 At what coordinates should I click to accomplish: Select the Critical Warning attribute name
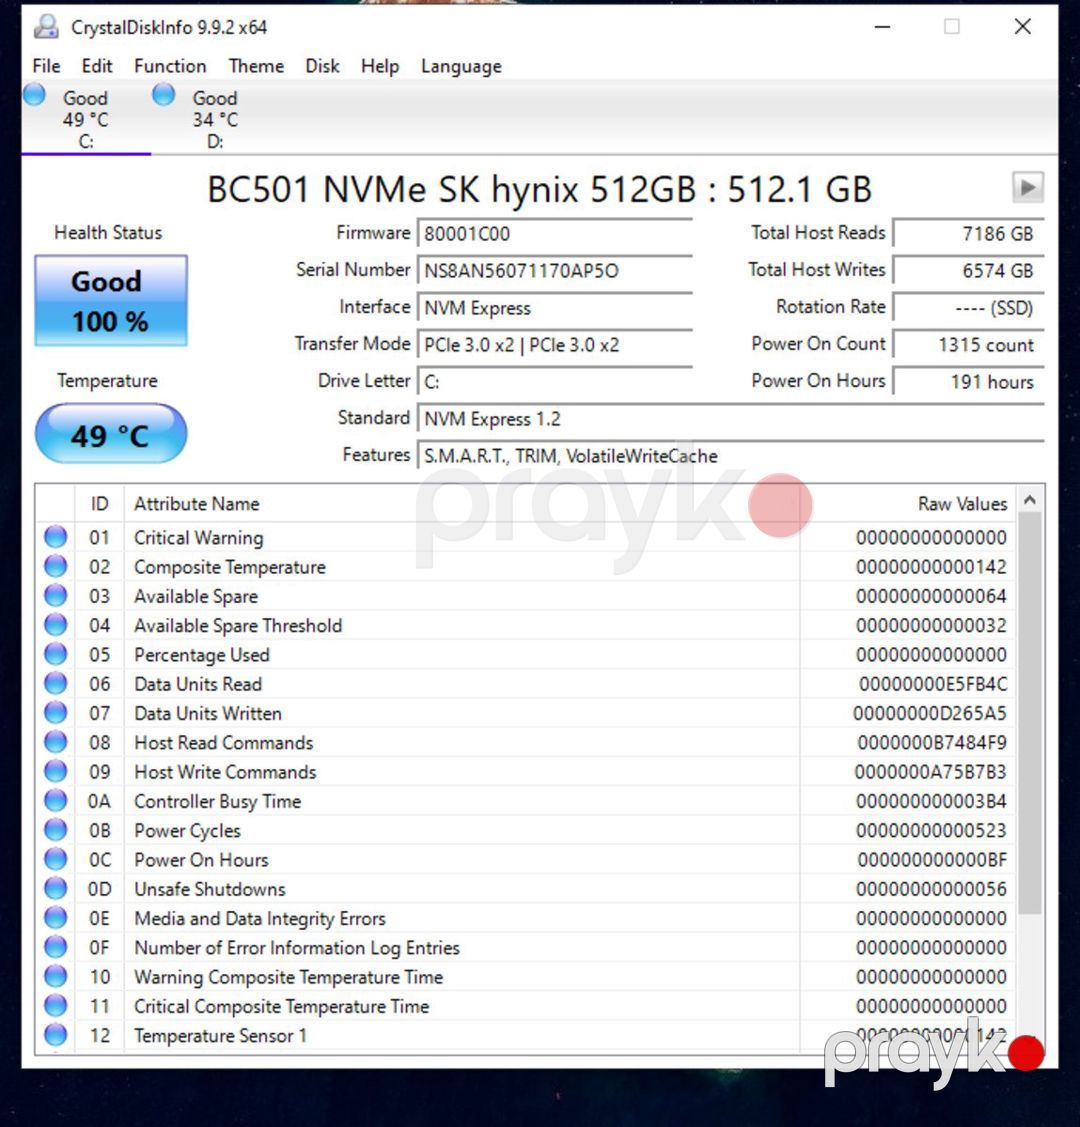199,538
